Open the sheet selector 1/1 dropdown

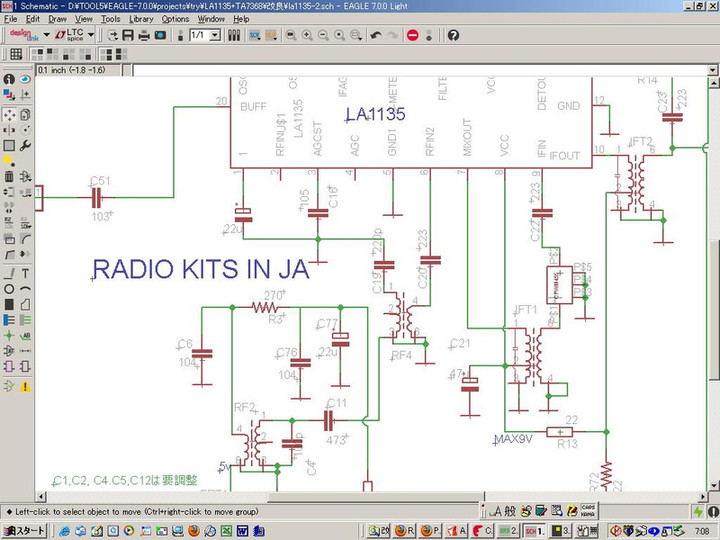[214, 35]
